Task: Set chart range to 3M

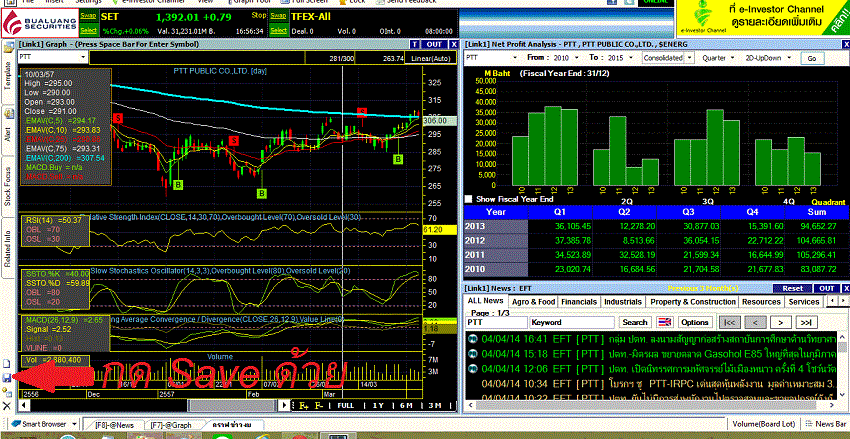Action: click(434, 405)
